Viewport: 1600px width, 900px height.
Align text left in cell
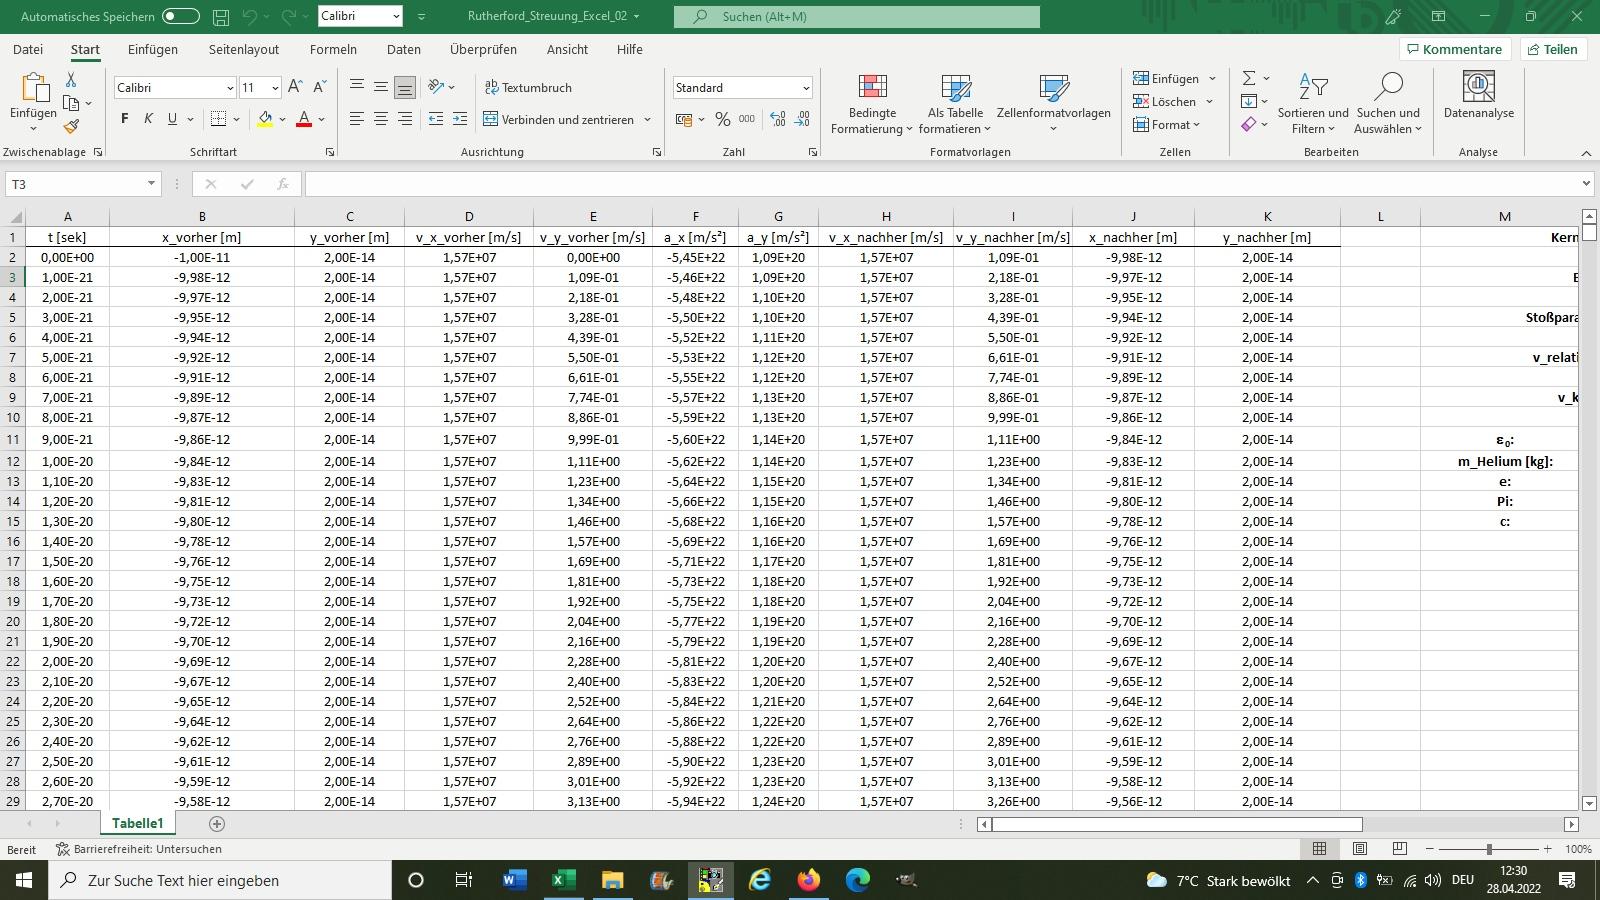[x=357, y=119]
